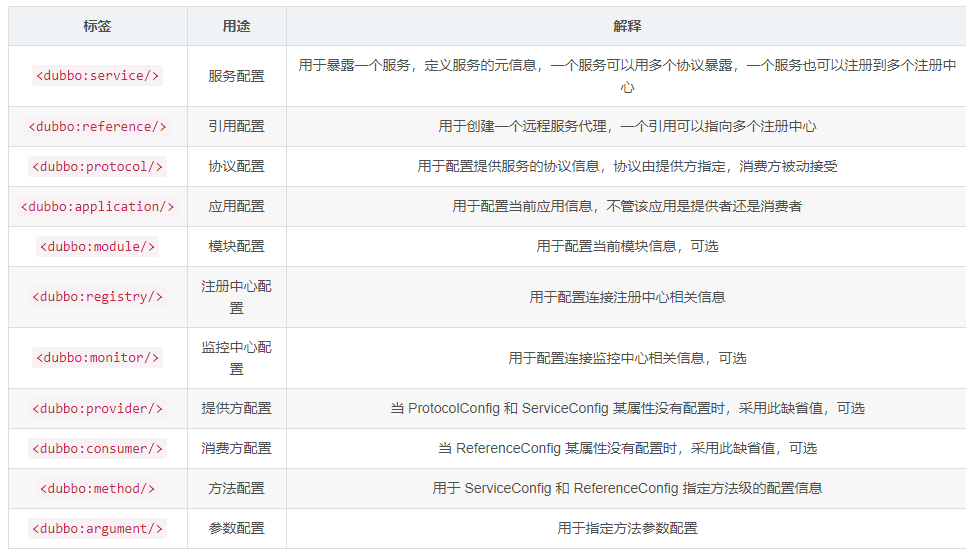Select the <dubbo:provider/> tag cell

pos(97,408)
